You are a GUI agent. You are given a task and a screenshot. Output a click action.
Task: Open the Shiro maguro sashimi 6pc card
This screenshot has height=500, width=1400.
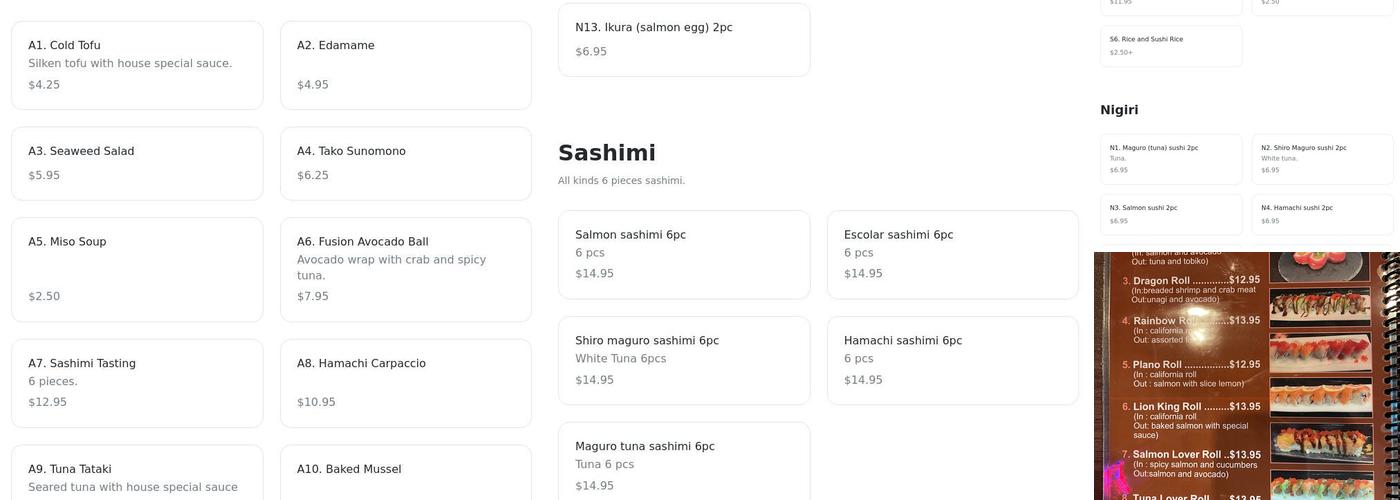click(684, 360)
